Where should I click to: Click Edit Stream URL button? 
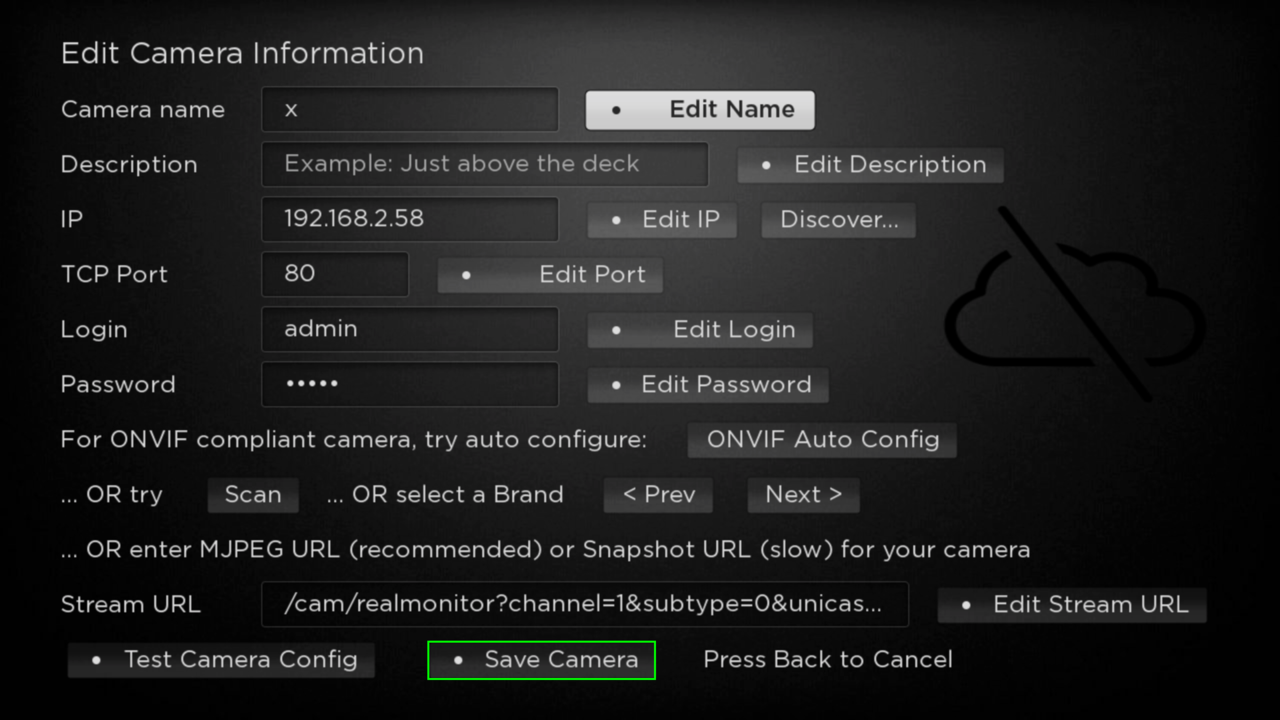[x=1072, y=605]
